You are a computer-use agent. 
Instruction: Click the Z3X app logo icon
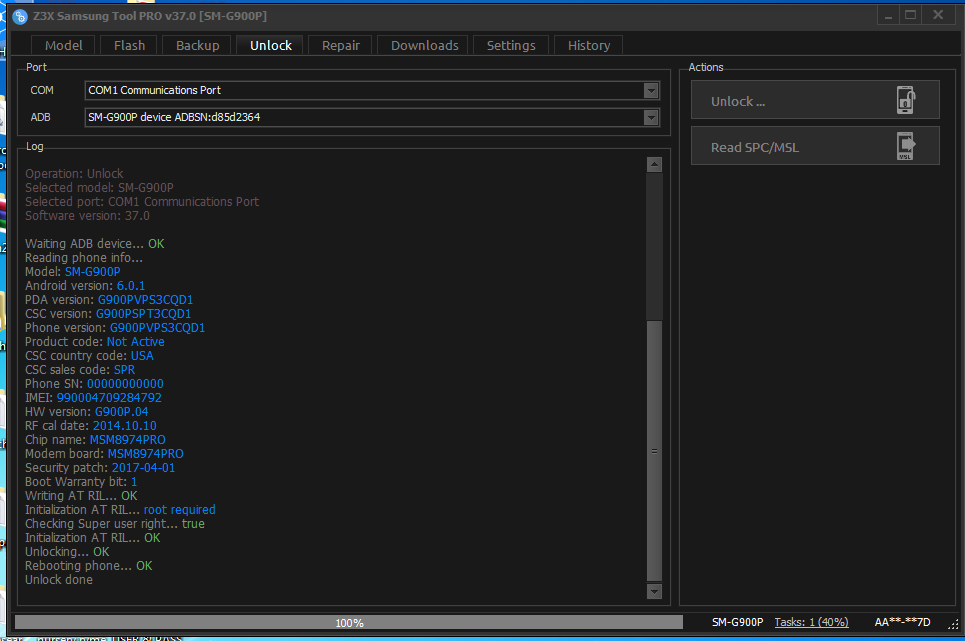coord(20,17)
